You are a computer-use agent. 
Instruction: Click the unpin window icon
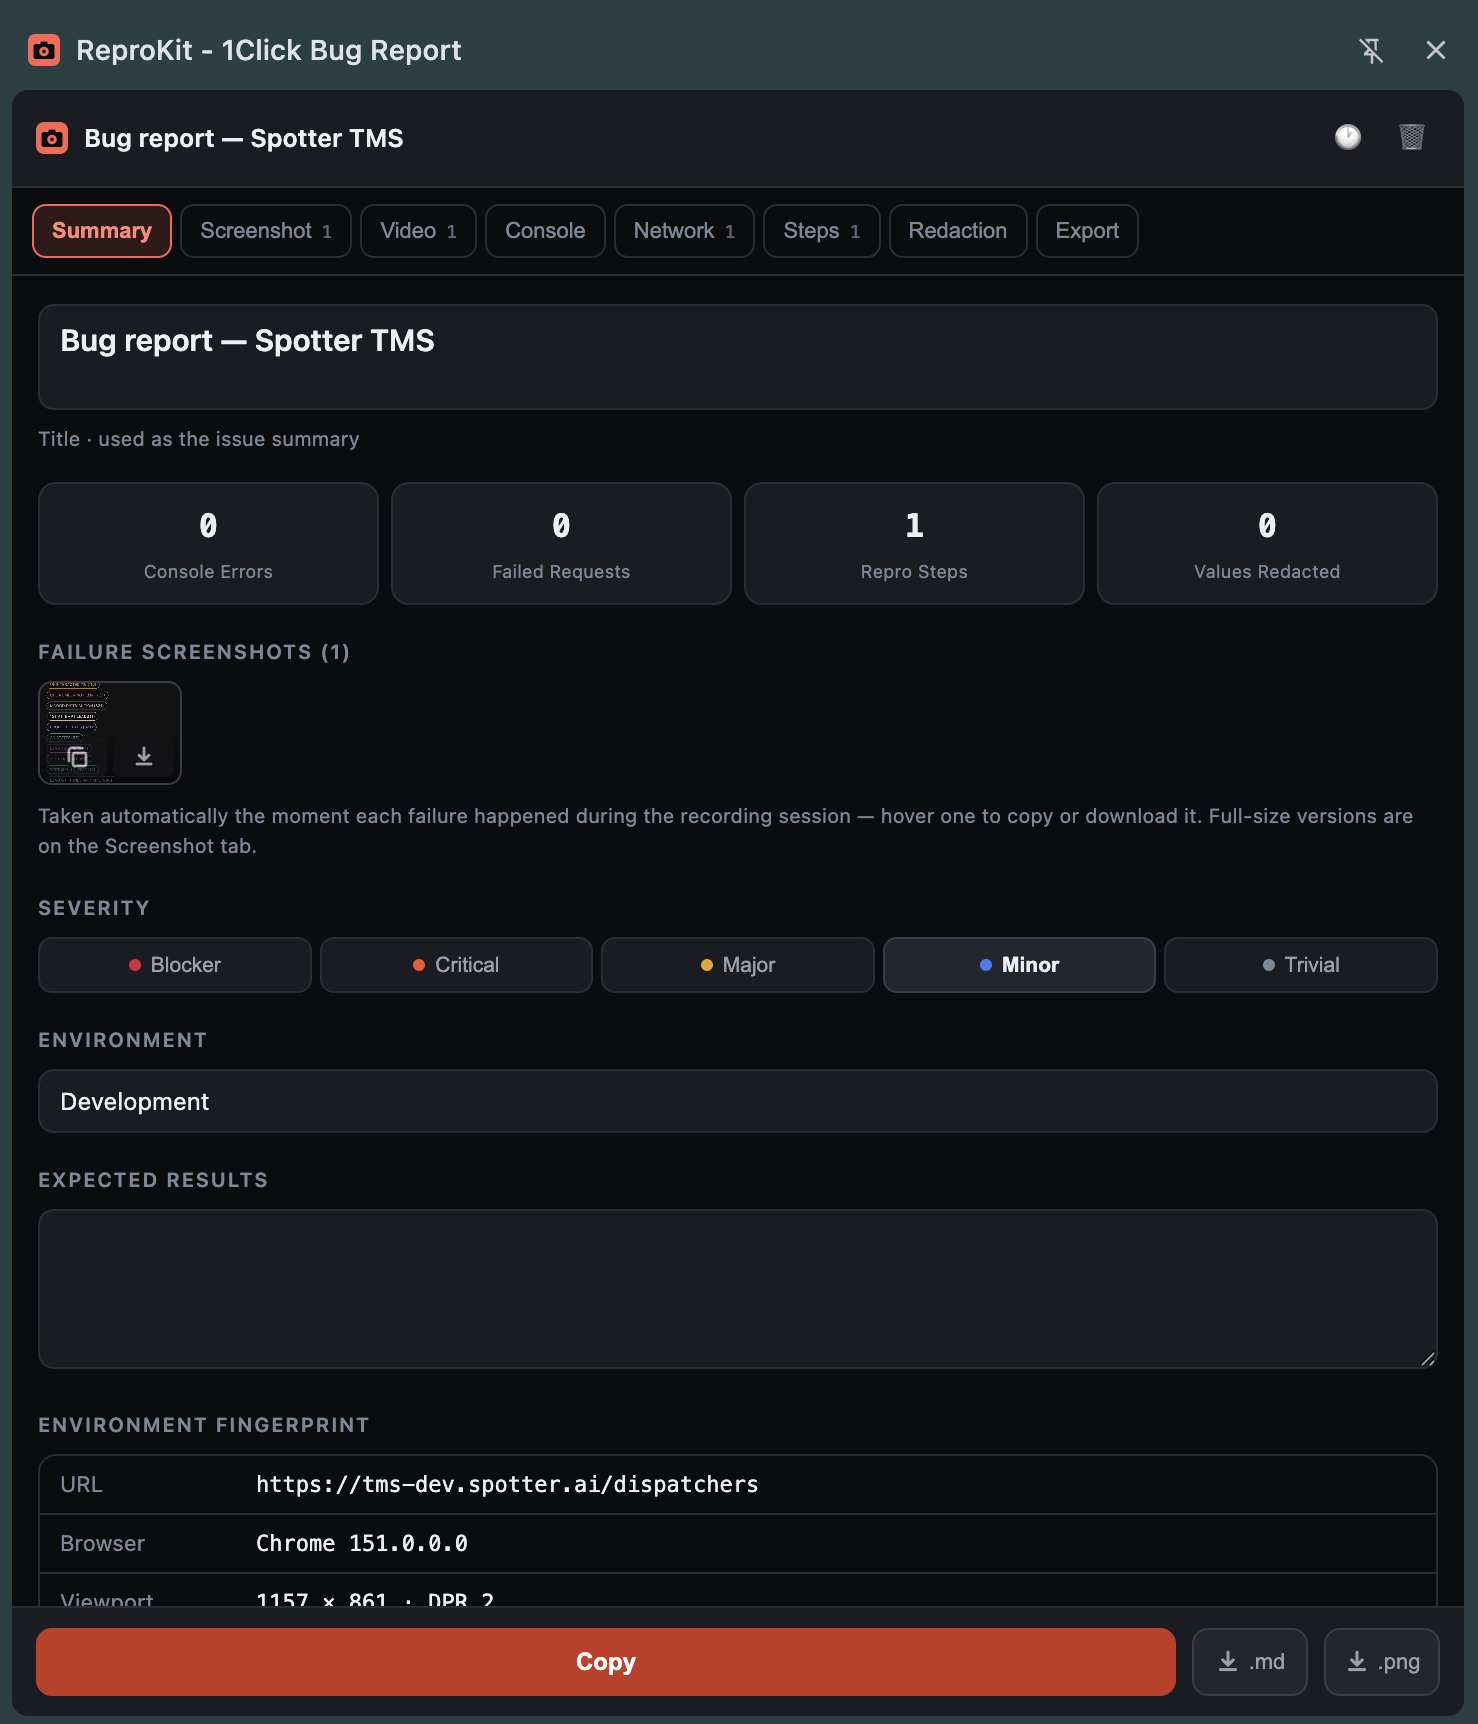click(x=1371, y=50)
